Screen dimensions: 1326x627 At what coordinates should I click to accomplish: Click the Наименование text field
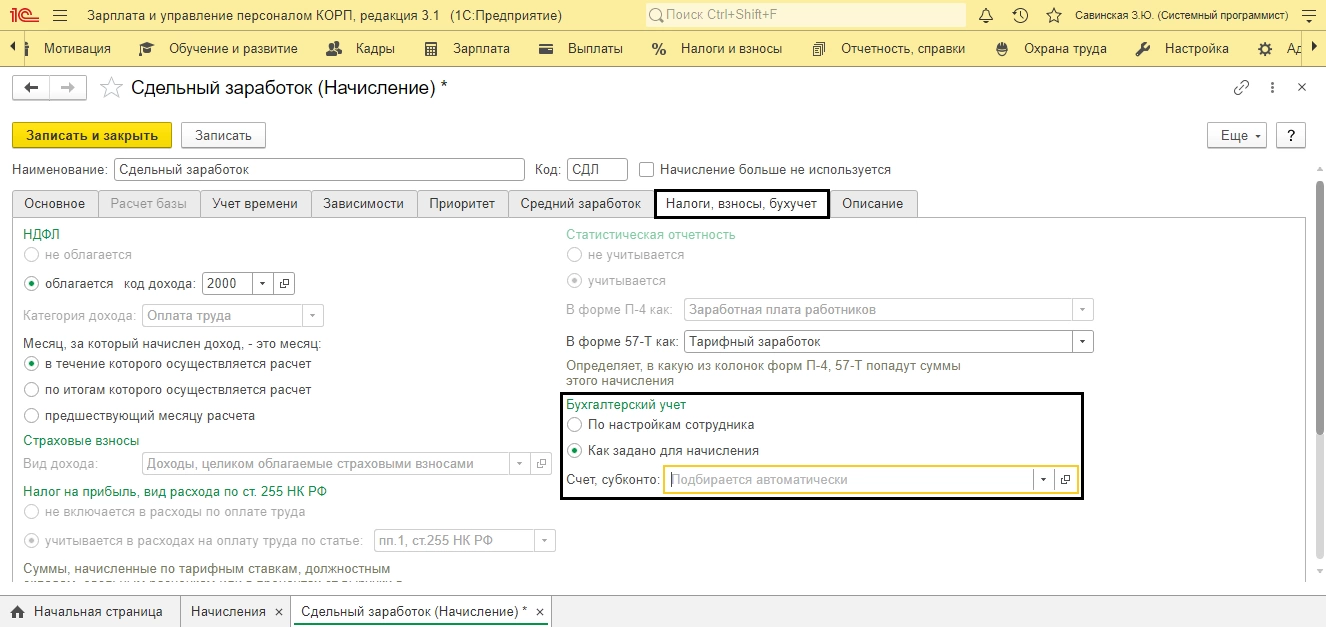pos(319,170)
